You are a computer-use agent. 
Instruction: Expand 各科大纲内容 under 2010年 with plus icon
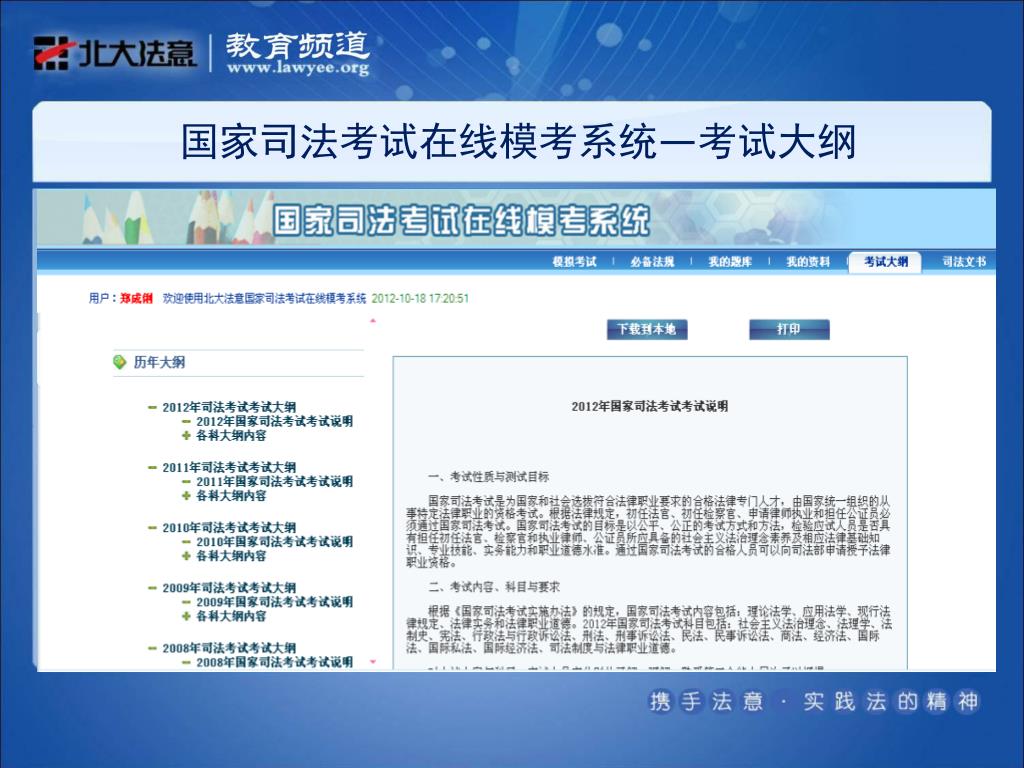pos(186,556)
